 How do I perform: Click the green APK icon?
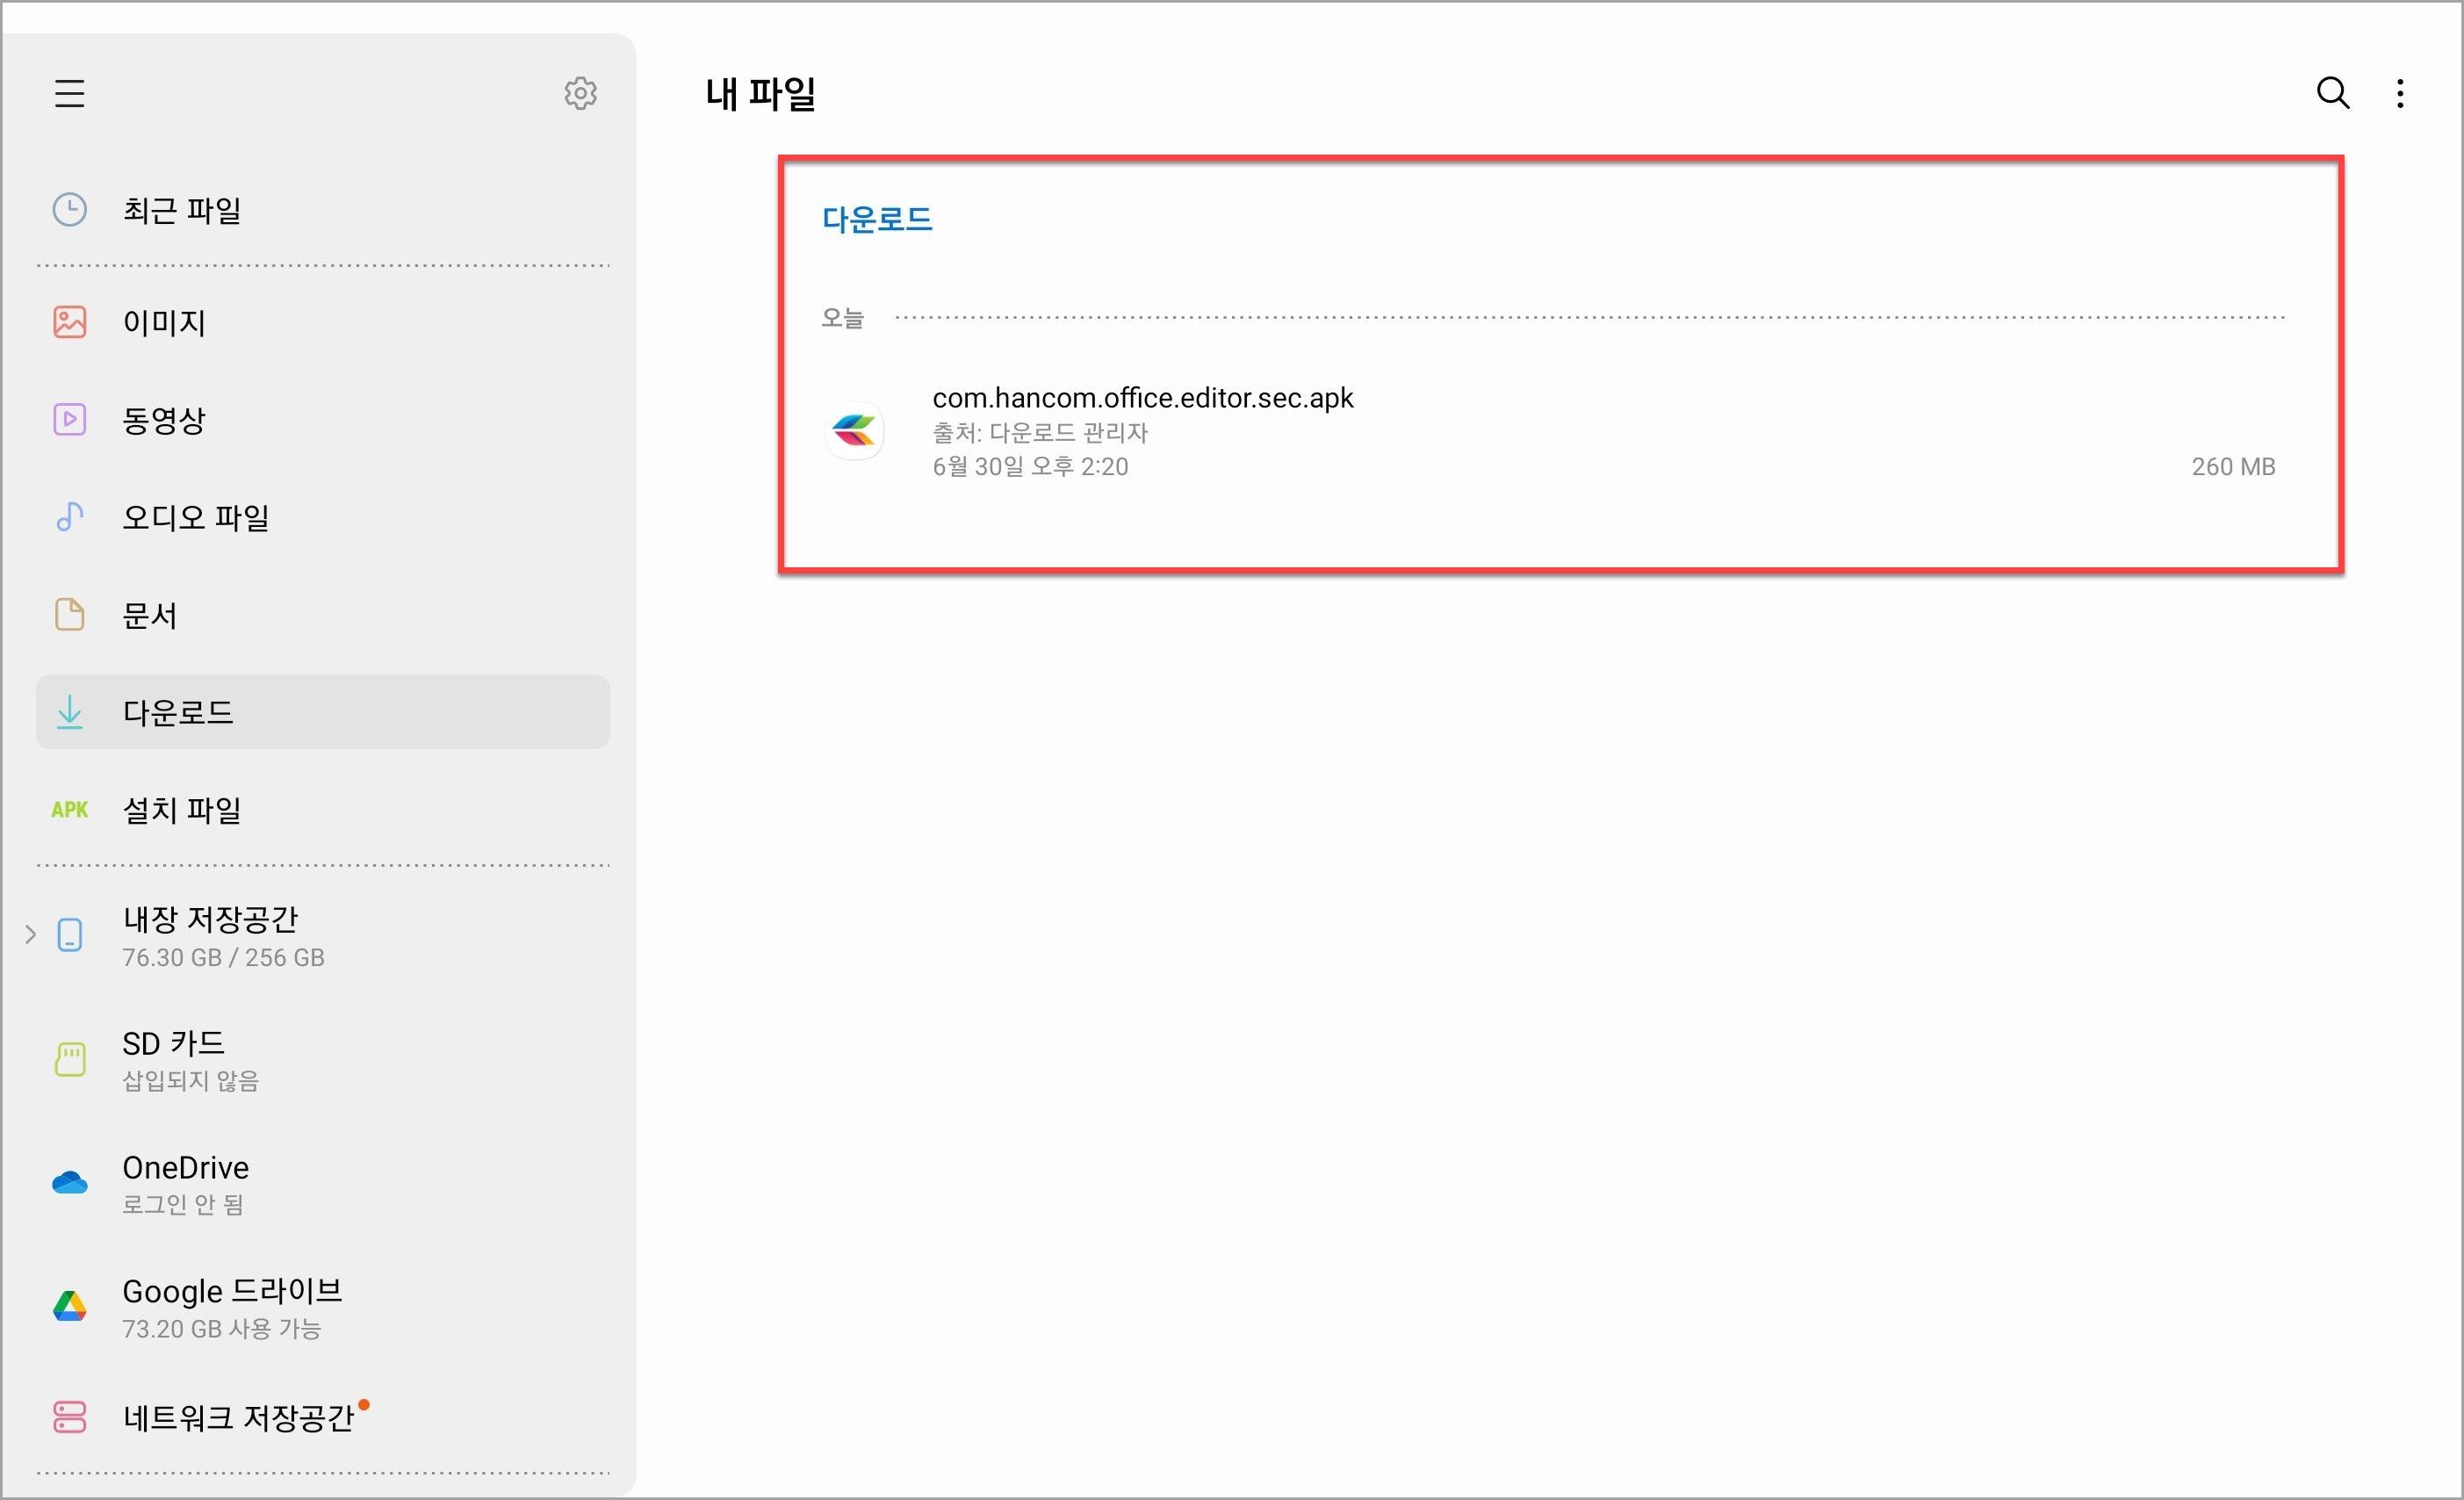tap(69, 809)
